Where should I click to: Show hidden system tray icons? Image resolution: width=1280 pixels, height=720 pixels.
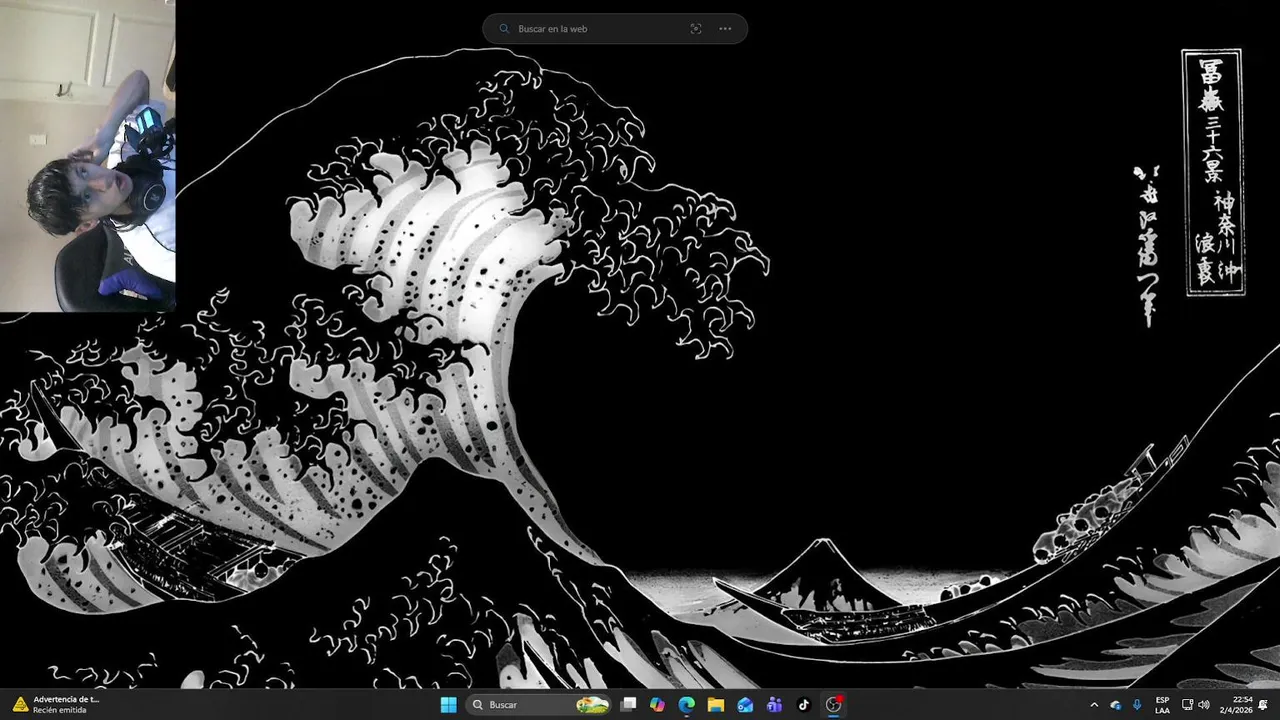tap(1093, 705)
